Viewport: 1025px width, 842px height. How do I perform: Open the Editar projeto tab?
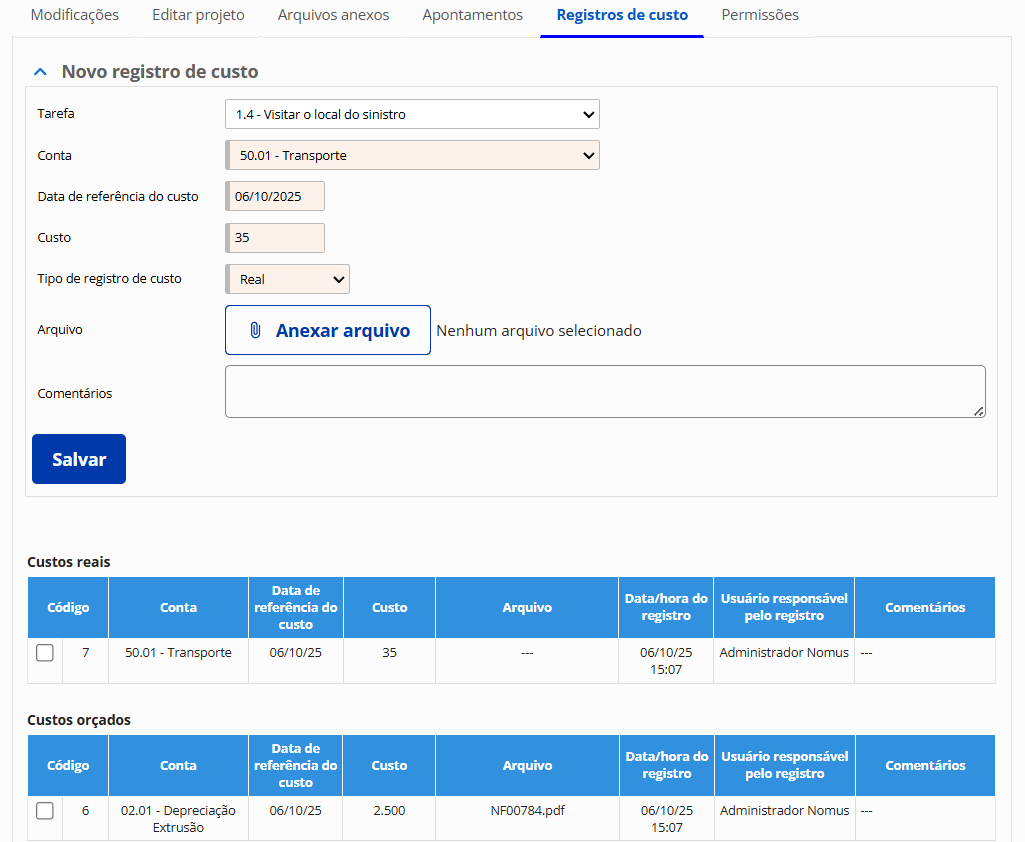198,15
